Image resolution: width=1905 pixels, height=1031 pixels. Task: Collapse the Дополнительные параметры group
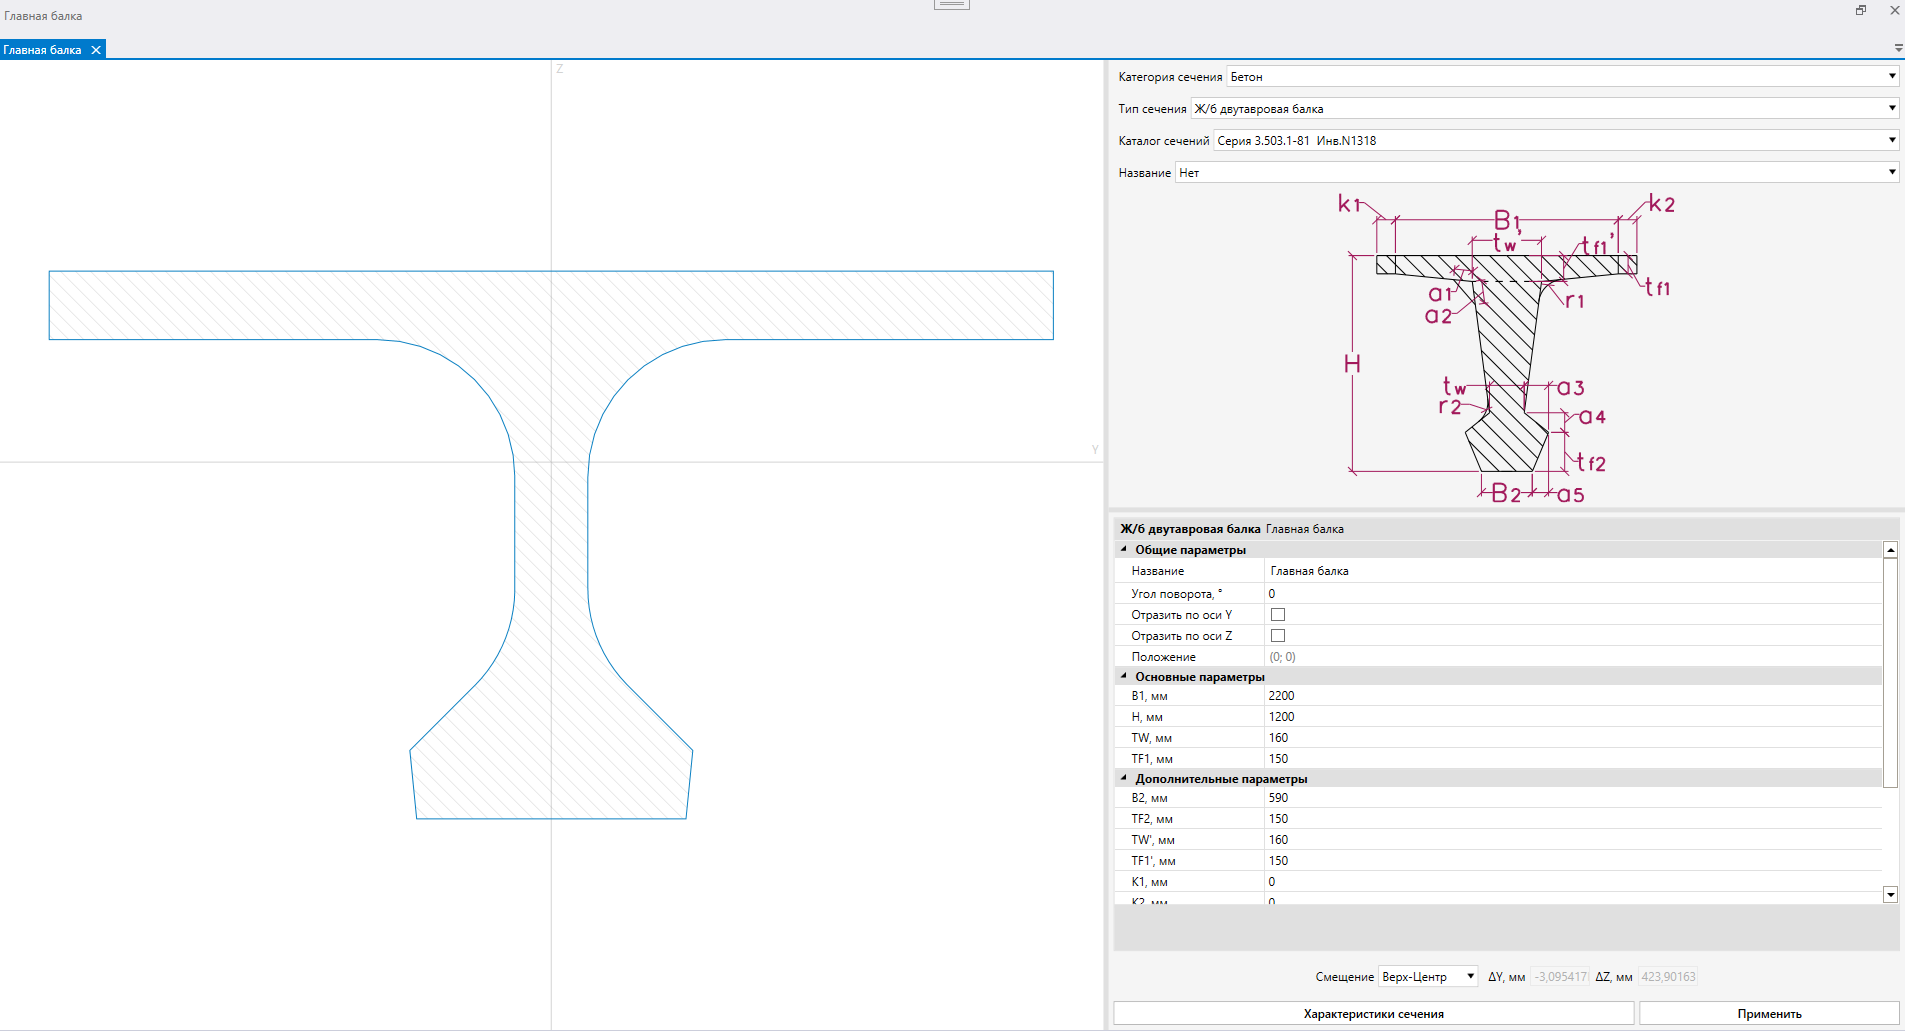[x=1124, y=778]
